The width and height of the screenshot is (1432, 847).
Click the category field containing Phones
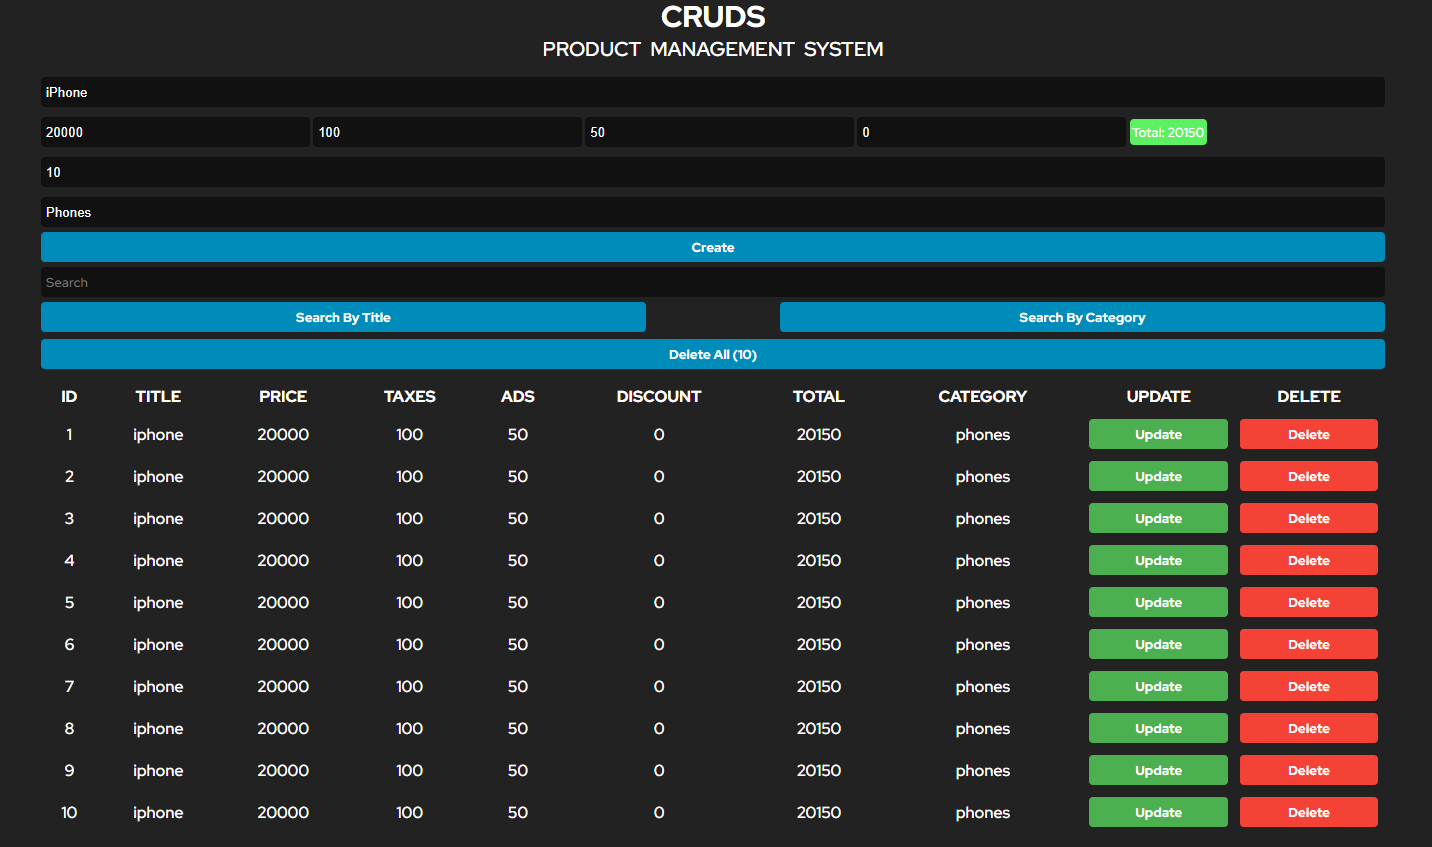[x=713, y=212]
